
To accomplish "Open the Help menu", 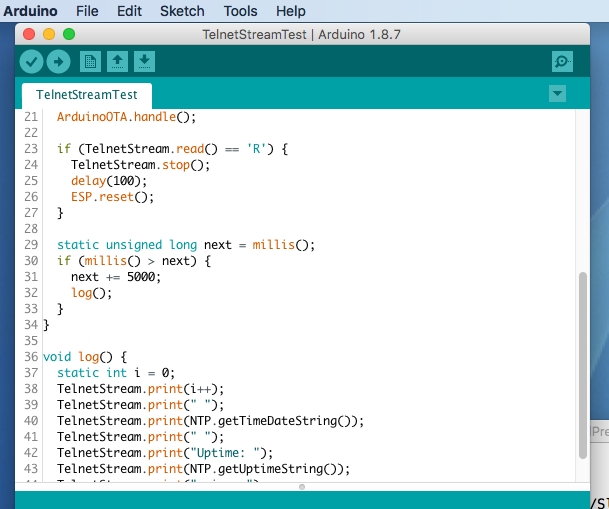I will pos(290,11).
